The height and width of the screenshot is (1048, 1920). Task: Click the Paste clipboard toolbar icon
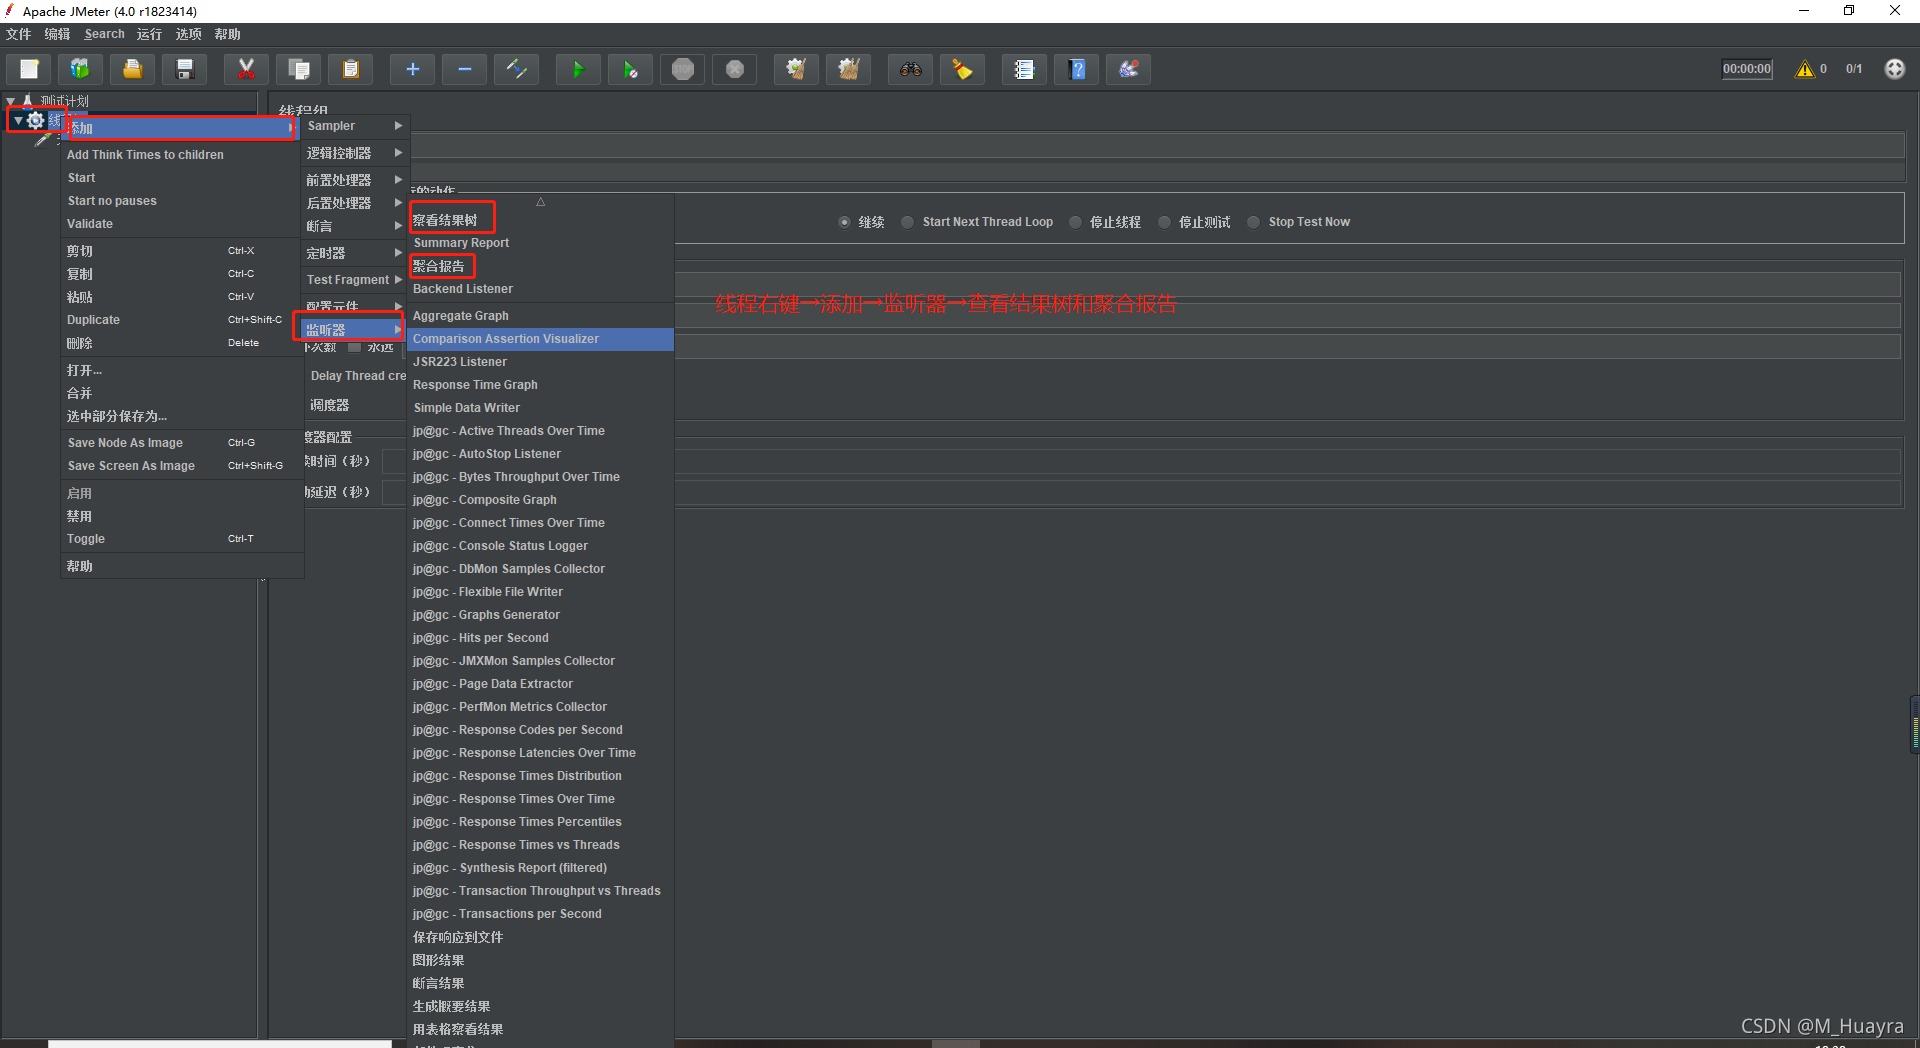click(350, 69)
